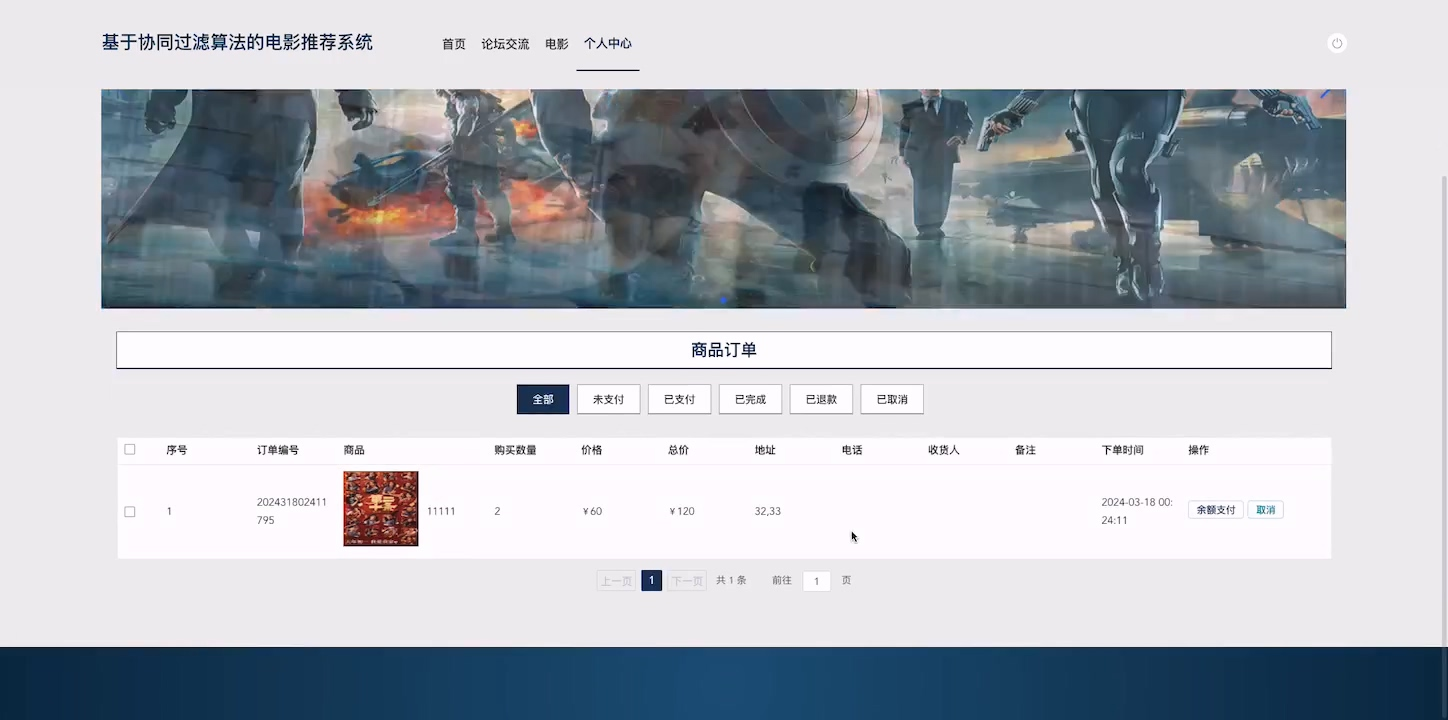Click the 购买数量 column header
The width and height of the screenshot is (1448, 720).
tap(516, 450)
